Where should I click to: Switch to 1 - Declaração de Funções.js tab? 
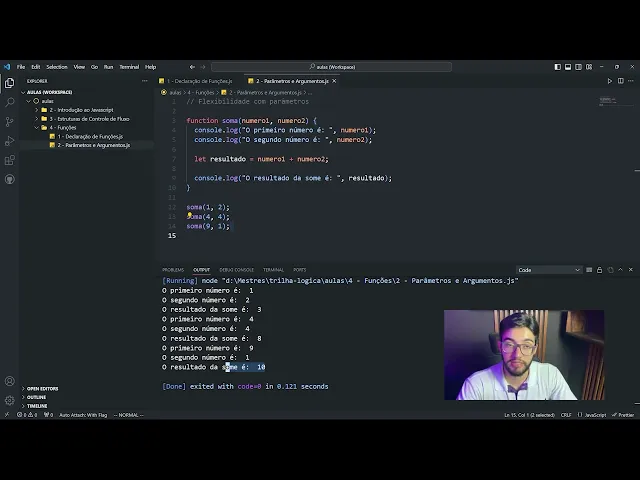pyautogui.click(x=199, y=81)
